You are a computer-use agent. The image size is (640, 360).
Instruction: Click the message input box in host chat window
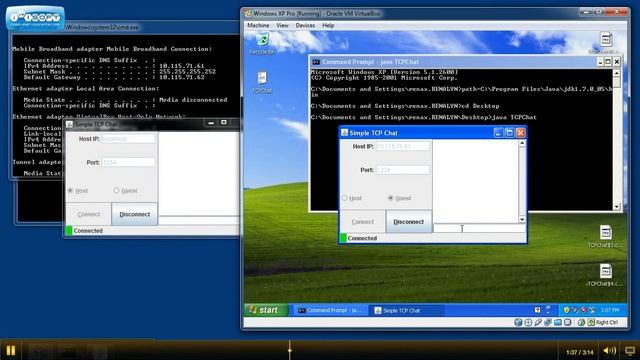click(x=199, y=221)
